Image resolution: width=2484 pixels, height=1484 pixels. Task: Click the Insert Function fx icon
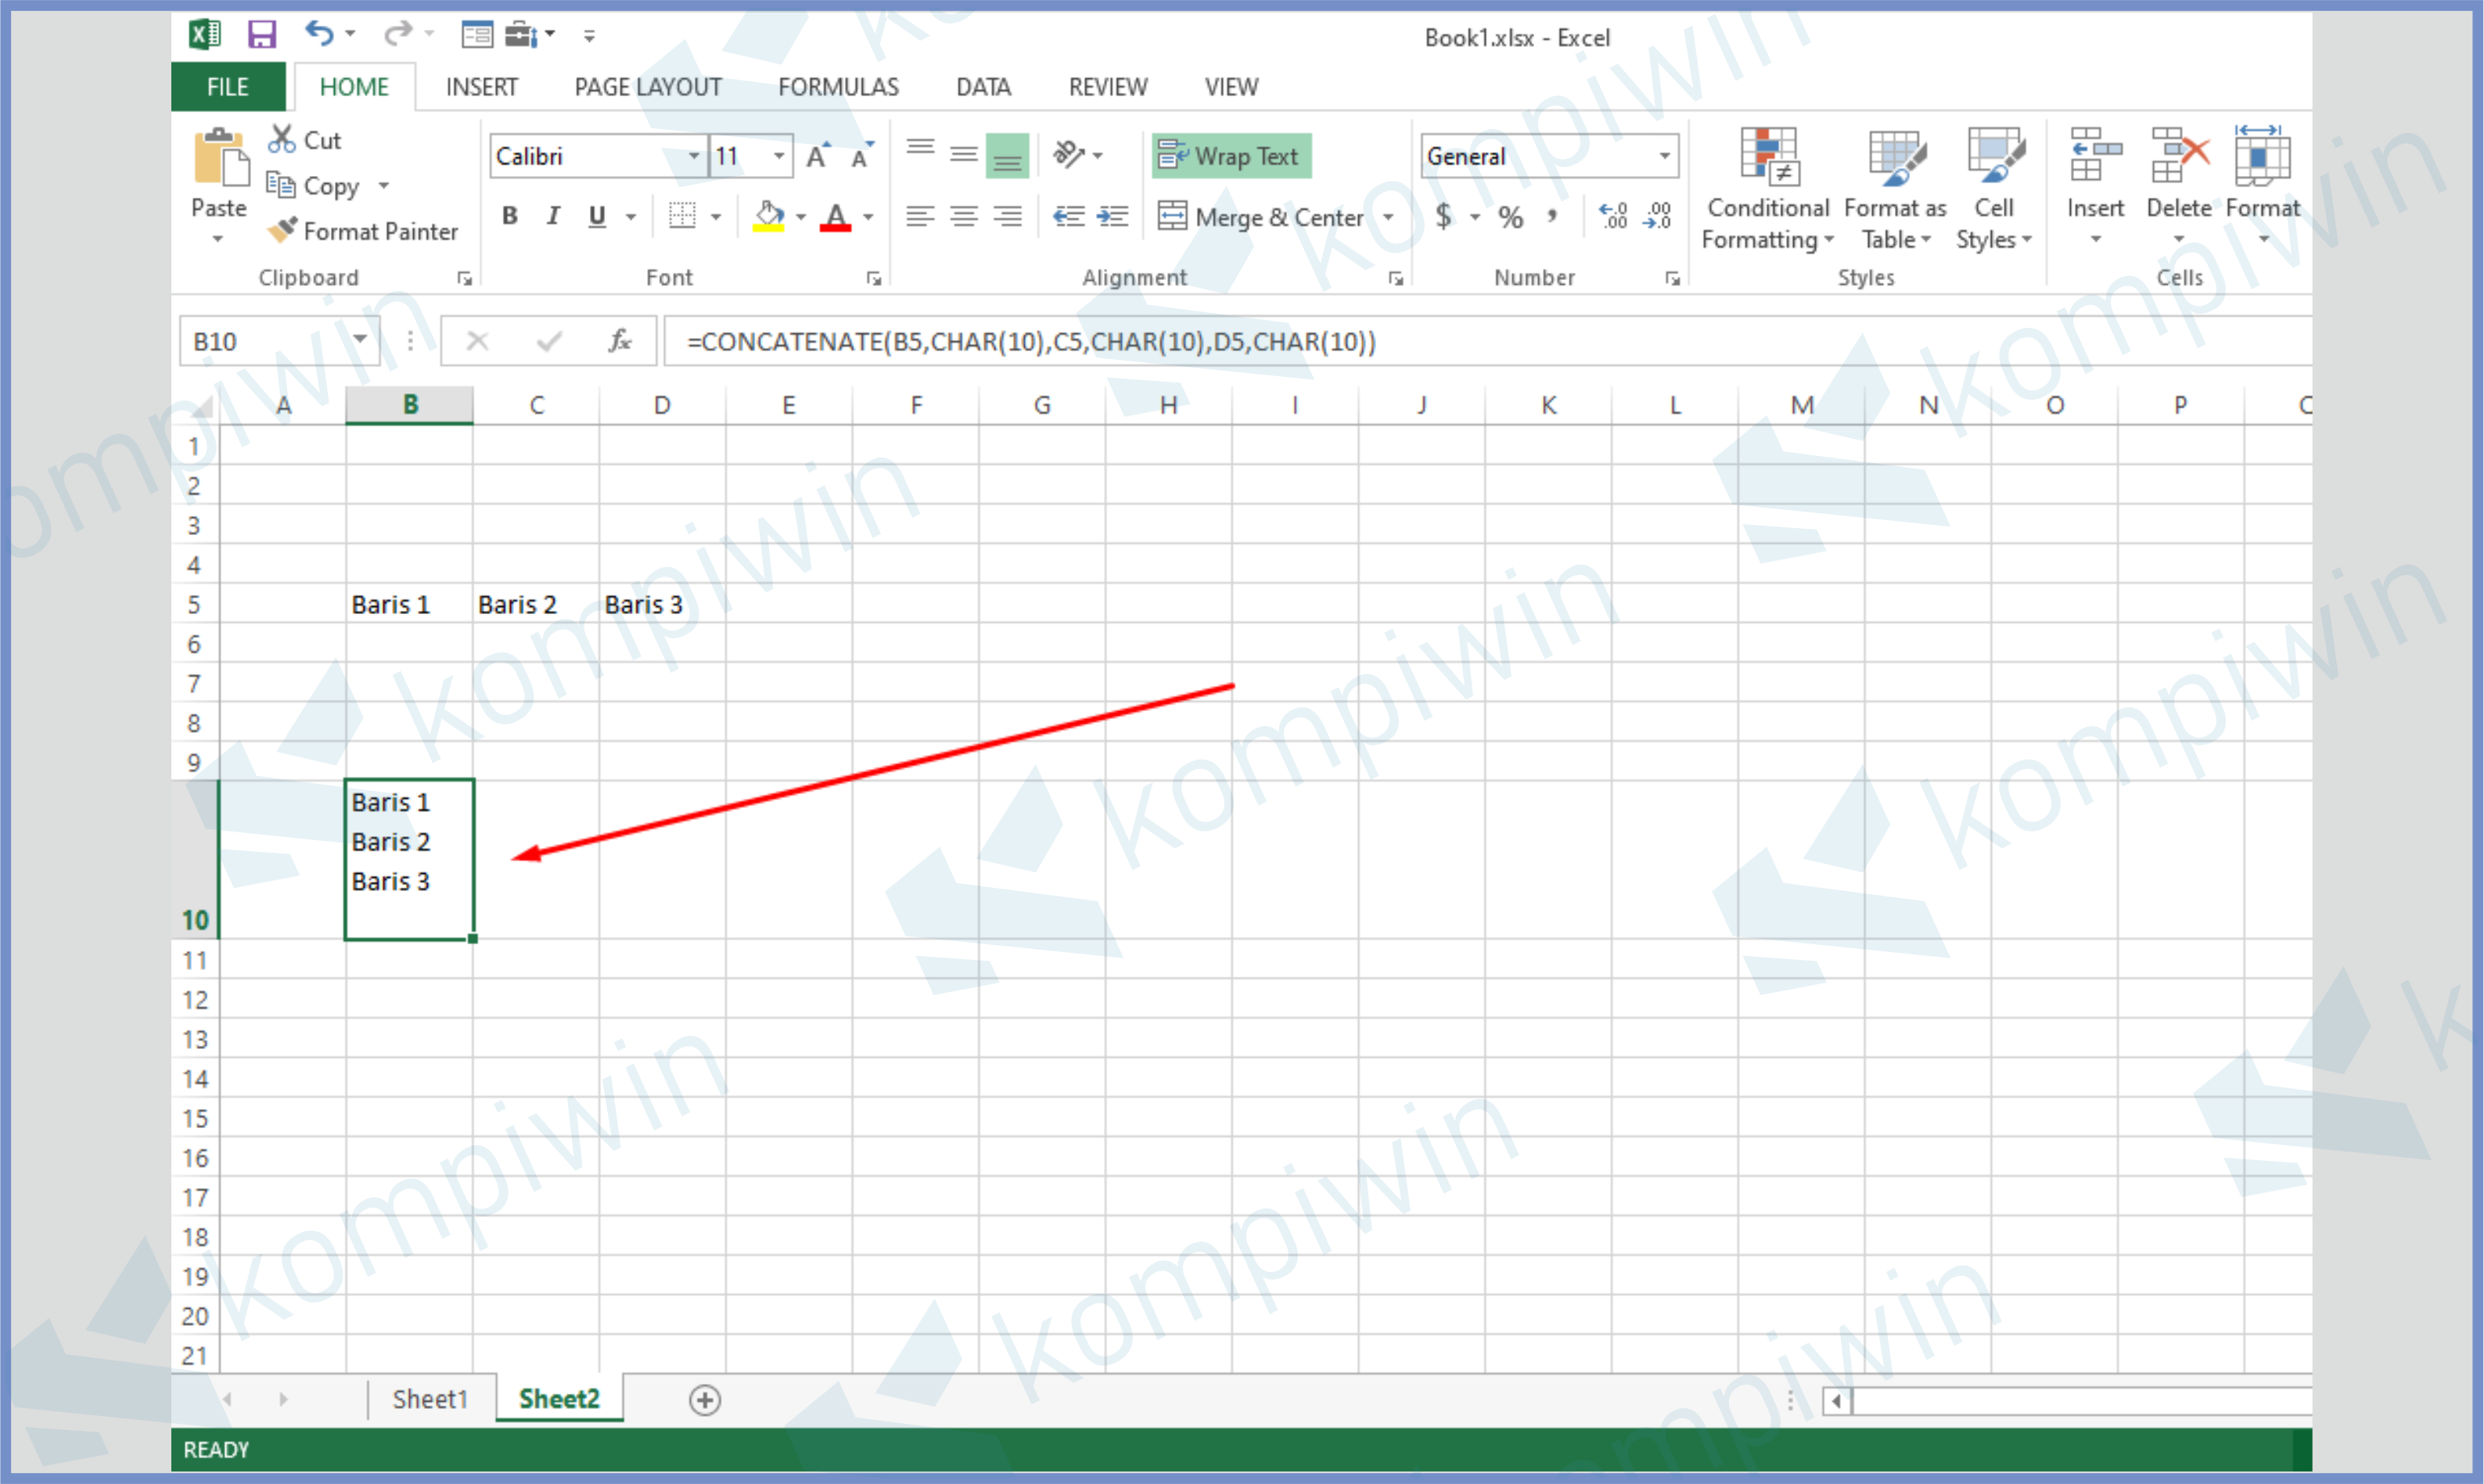[620, 341]
